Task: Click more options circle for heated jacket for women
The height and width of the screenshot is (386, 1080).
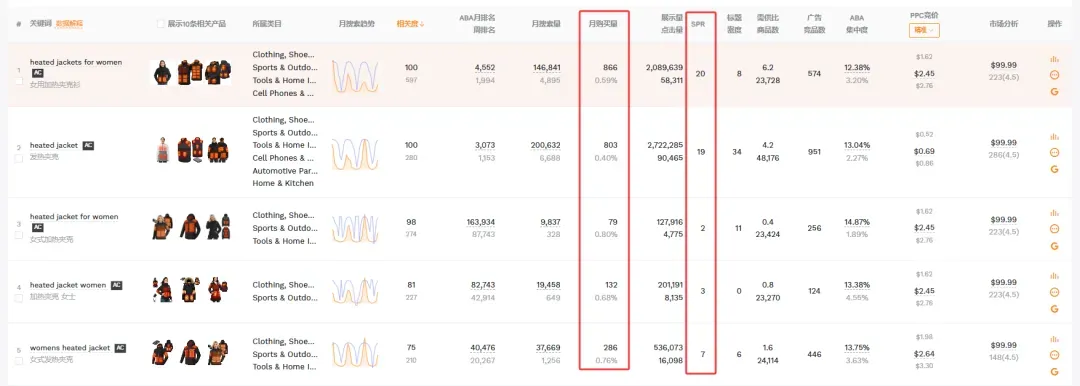Action: click(1054, 229)
